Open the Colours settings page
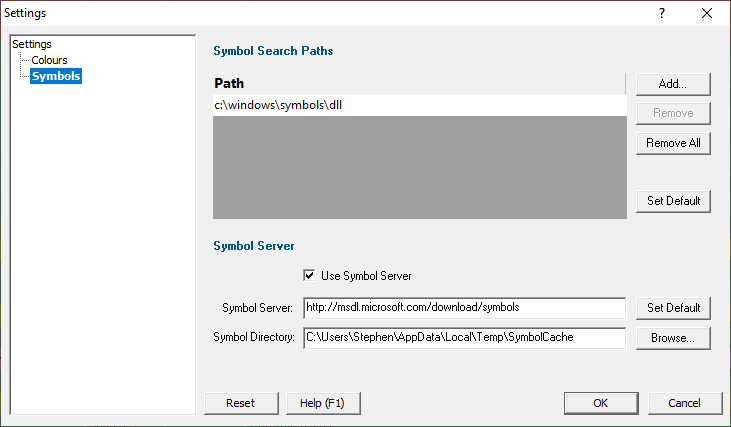Image resolution: width=731 pixels, height=427 pixels. [49, 60]
